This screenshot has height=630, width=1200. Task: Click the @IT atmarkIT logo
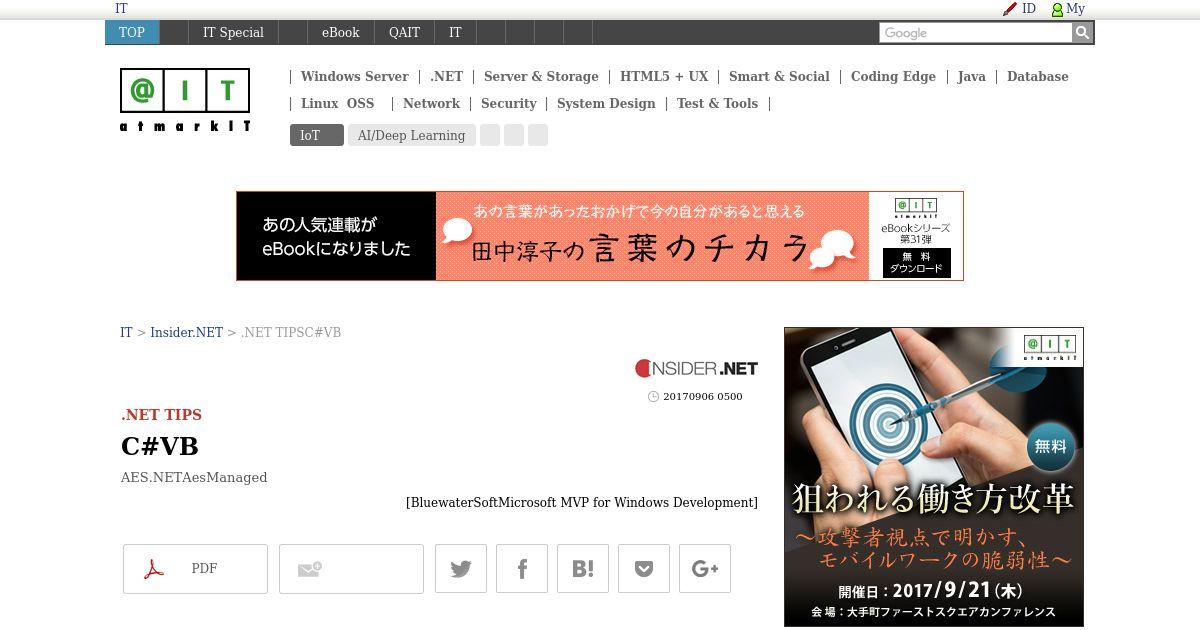click(185, 100)
